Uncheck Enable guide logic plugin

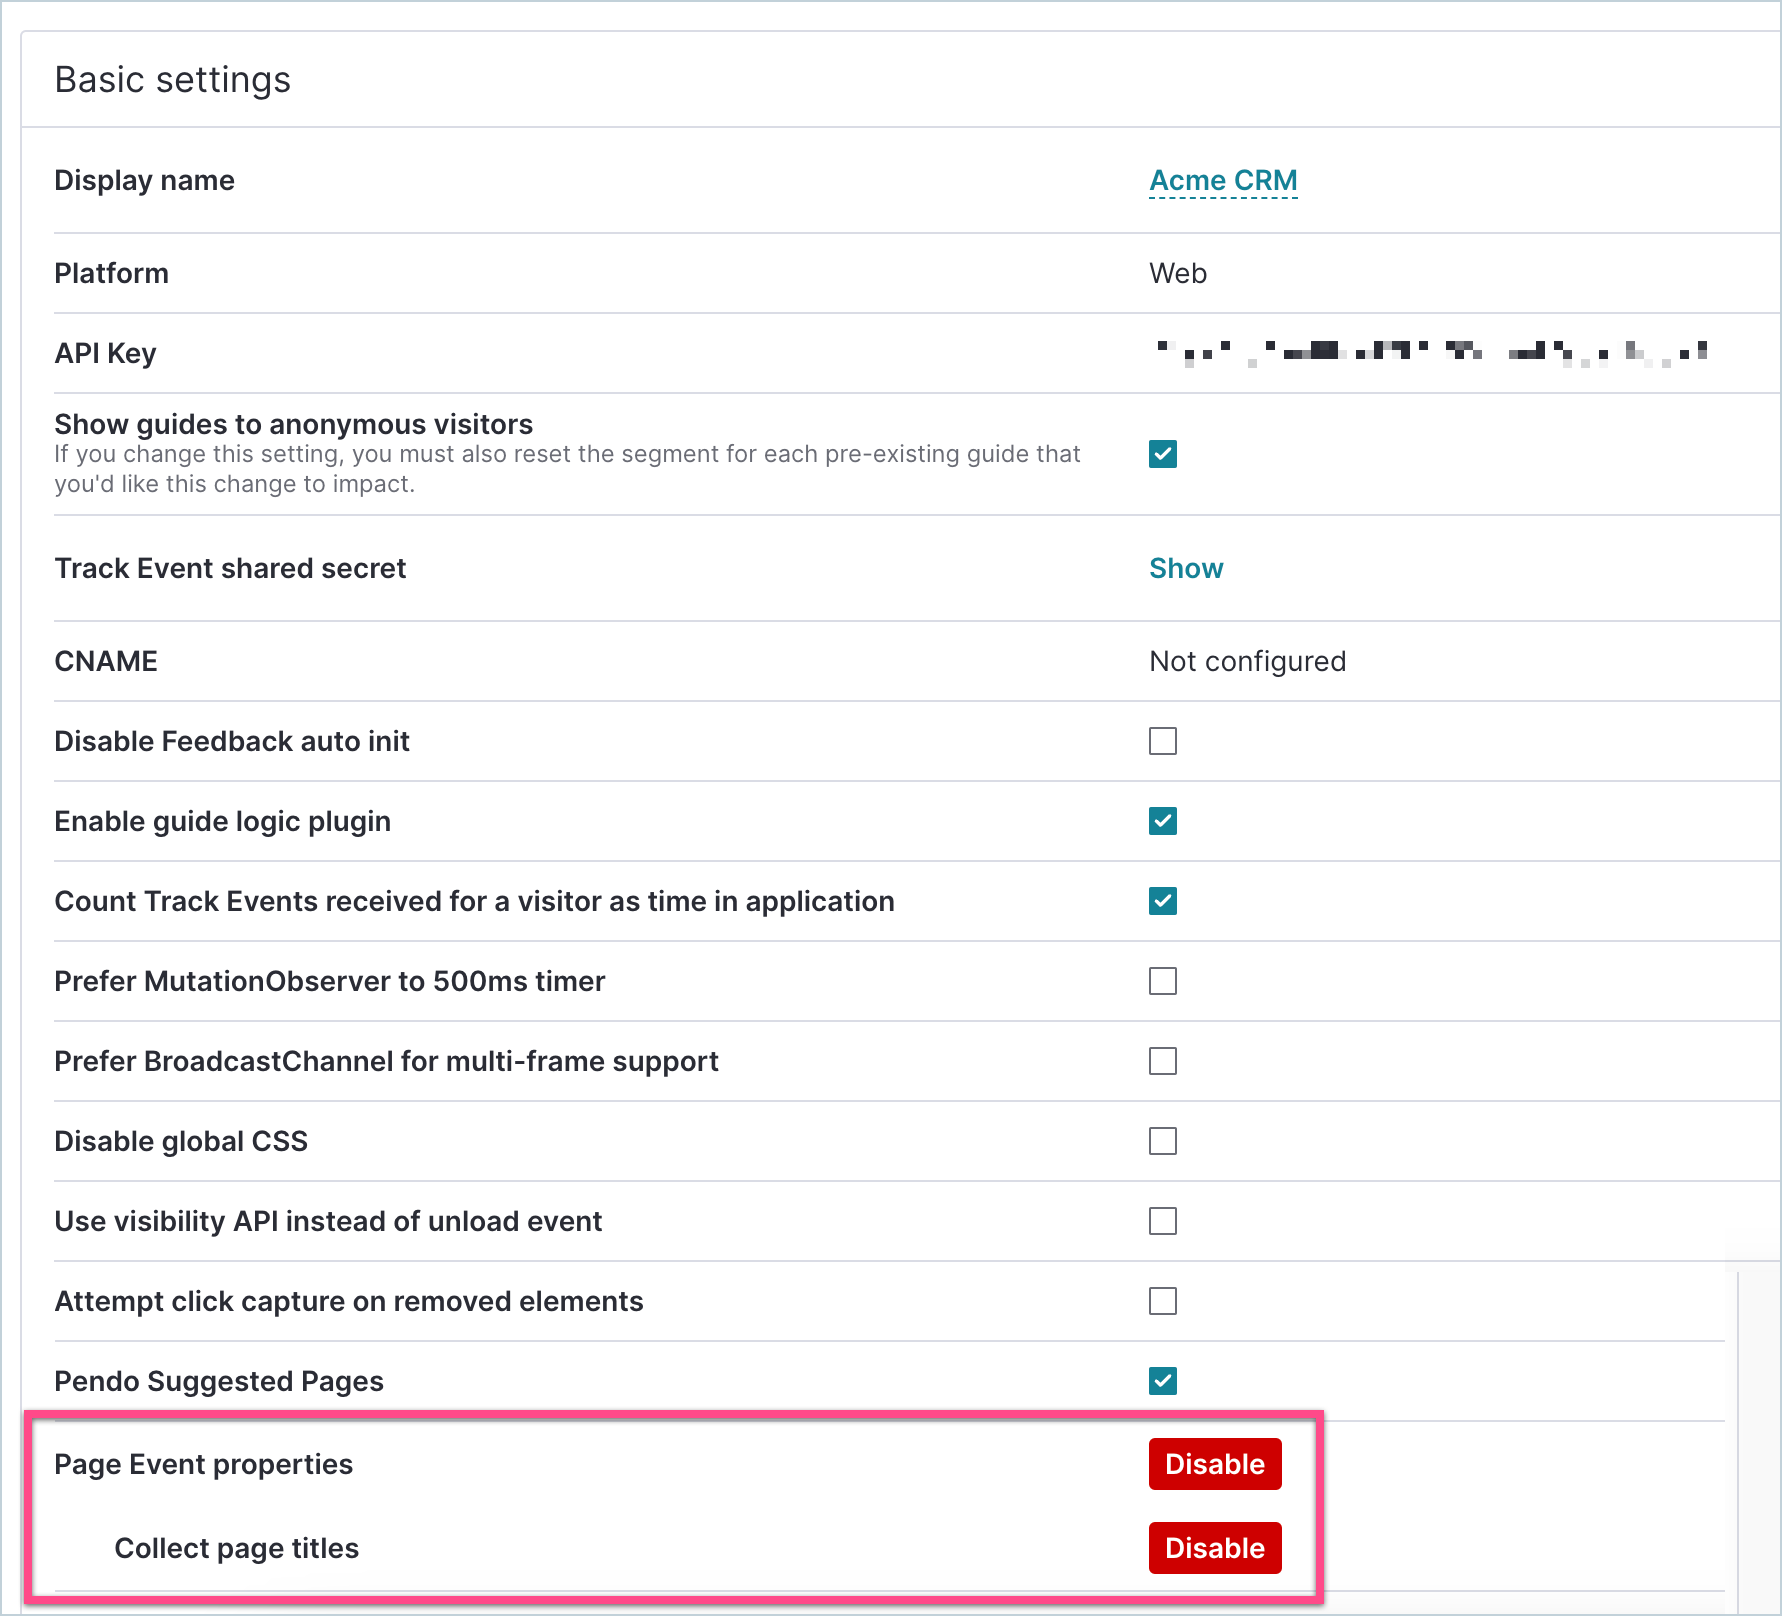click(x=1162, y=821)
